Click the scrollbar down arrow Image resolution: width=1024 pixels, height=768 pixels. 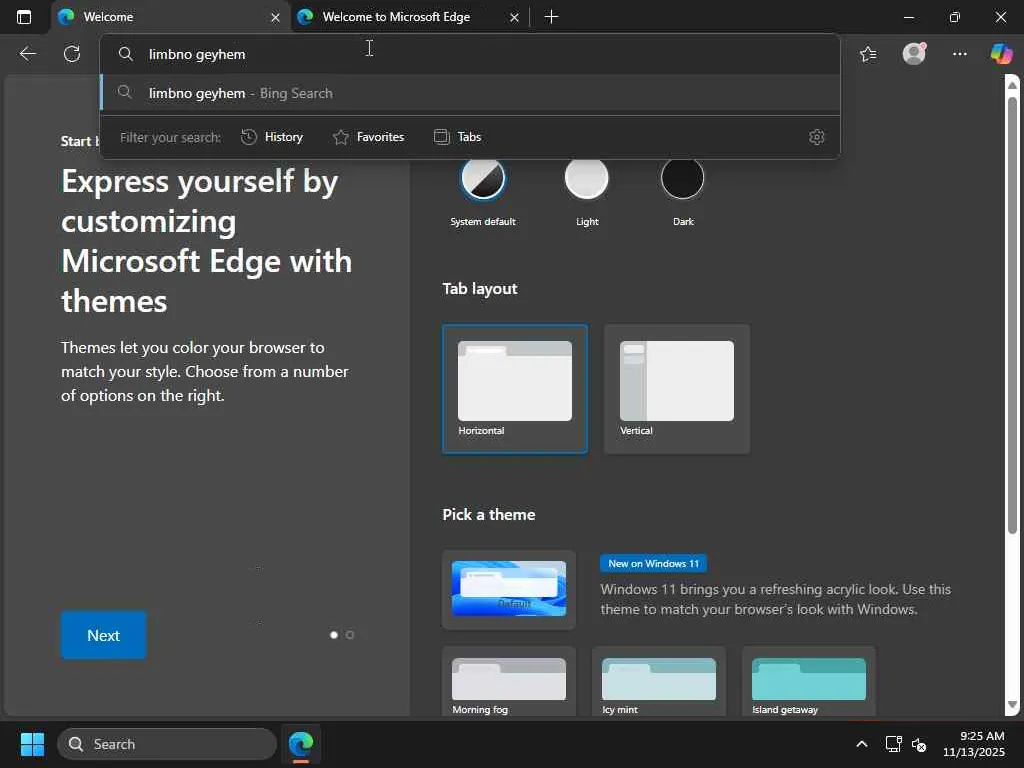point(1012,705)
